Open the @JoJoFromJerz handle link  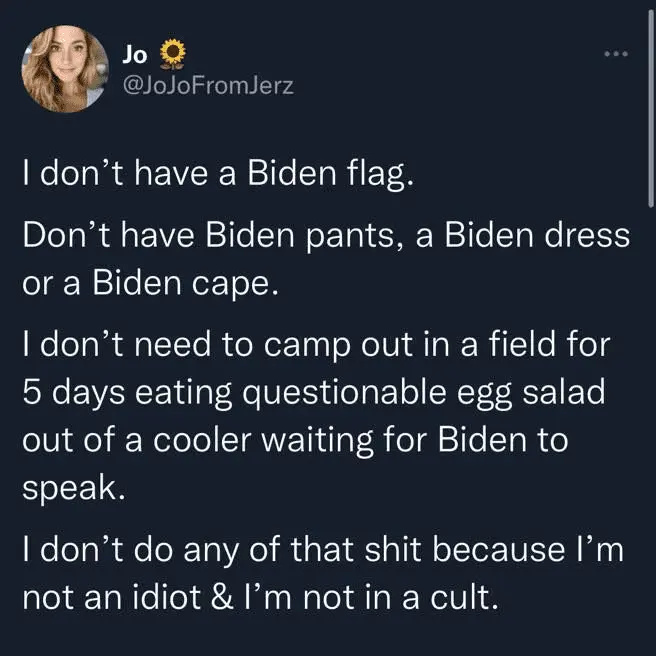(x=206, y=85)
